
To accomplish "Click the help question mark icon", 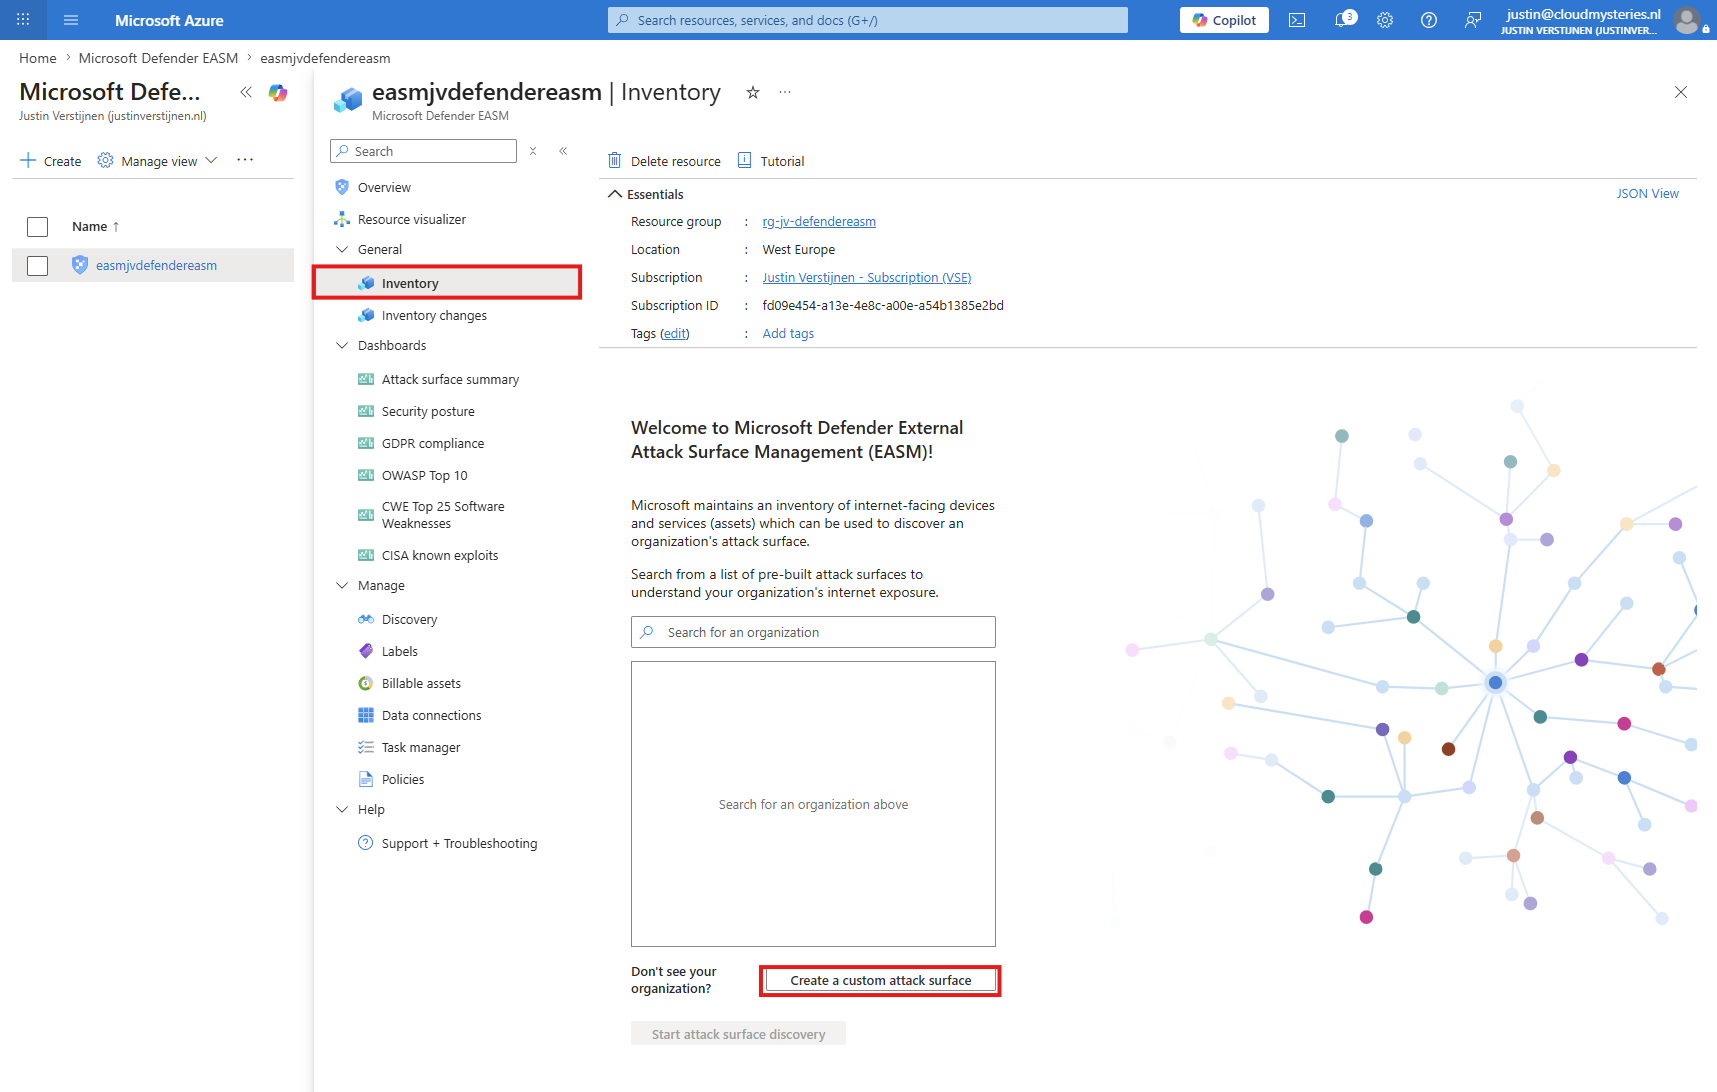I will coord(1429,20).
